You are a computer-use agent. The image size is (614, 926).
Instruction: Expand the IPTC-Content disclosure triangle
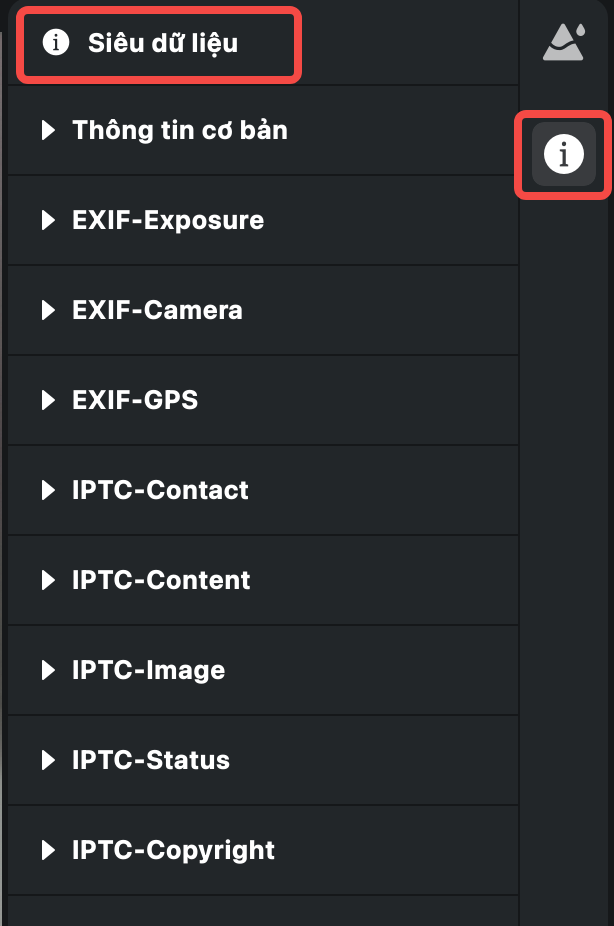pyautogui.click(x=48, y=580)
